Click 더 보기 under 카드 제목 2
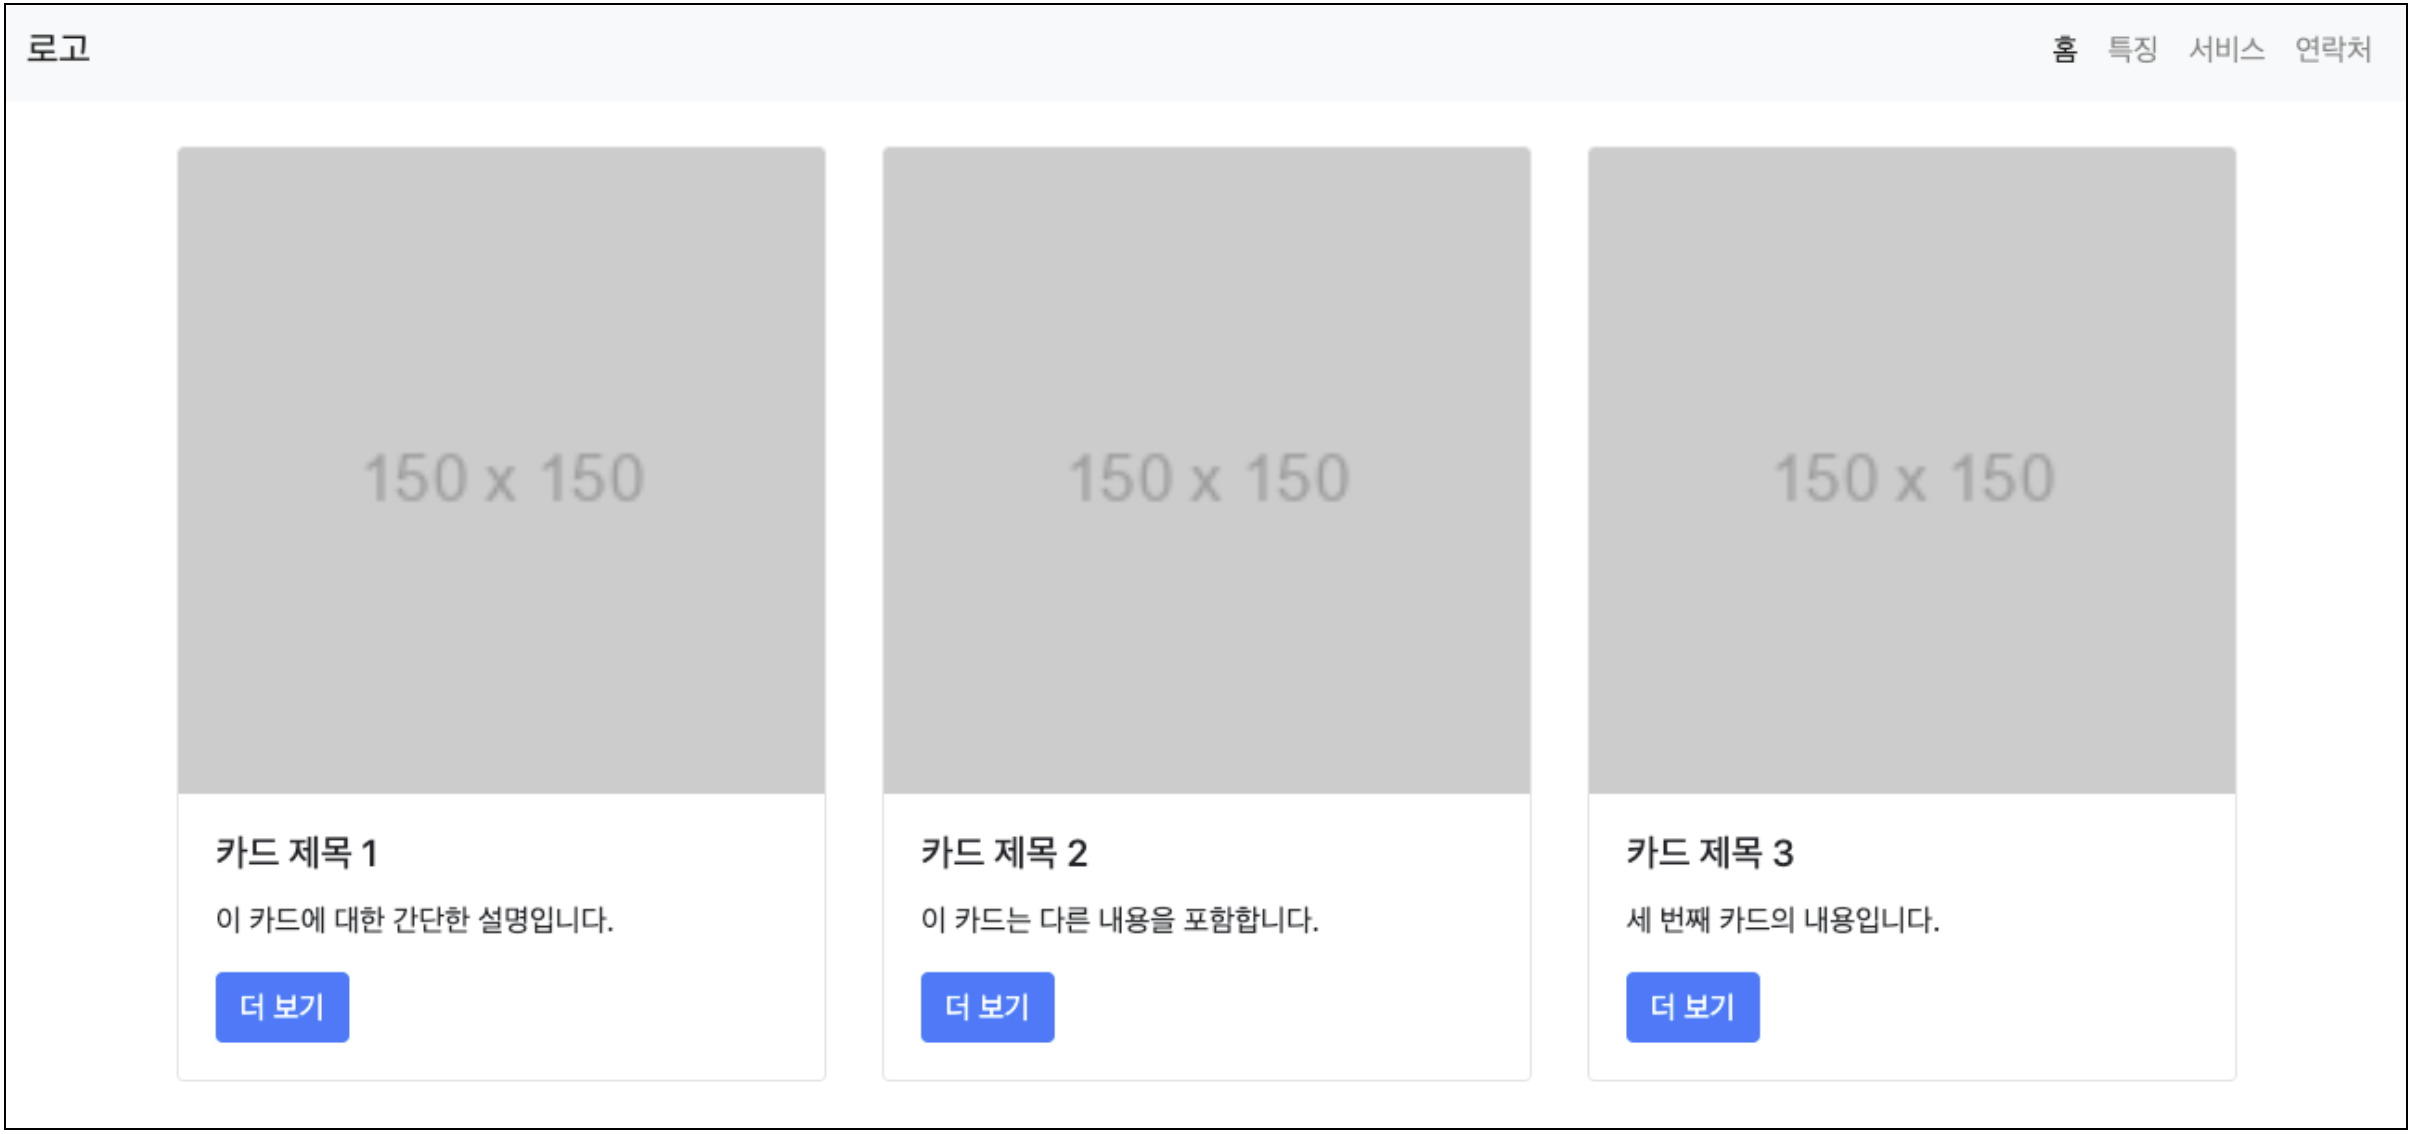Image resolution: width=2410 pixels, height=1134 pixels. click(x=987, y=1006)
